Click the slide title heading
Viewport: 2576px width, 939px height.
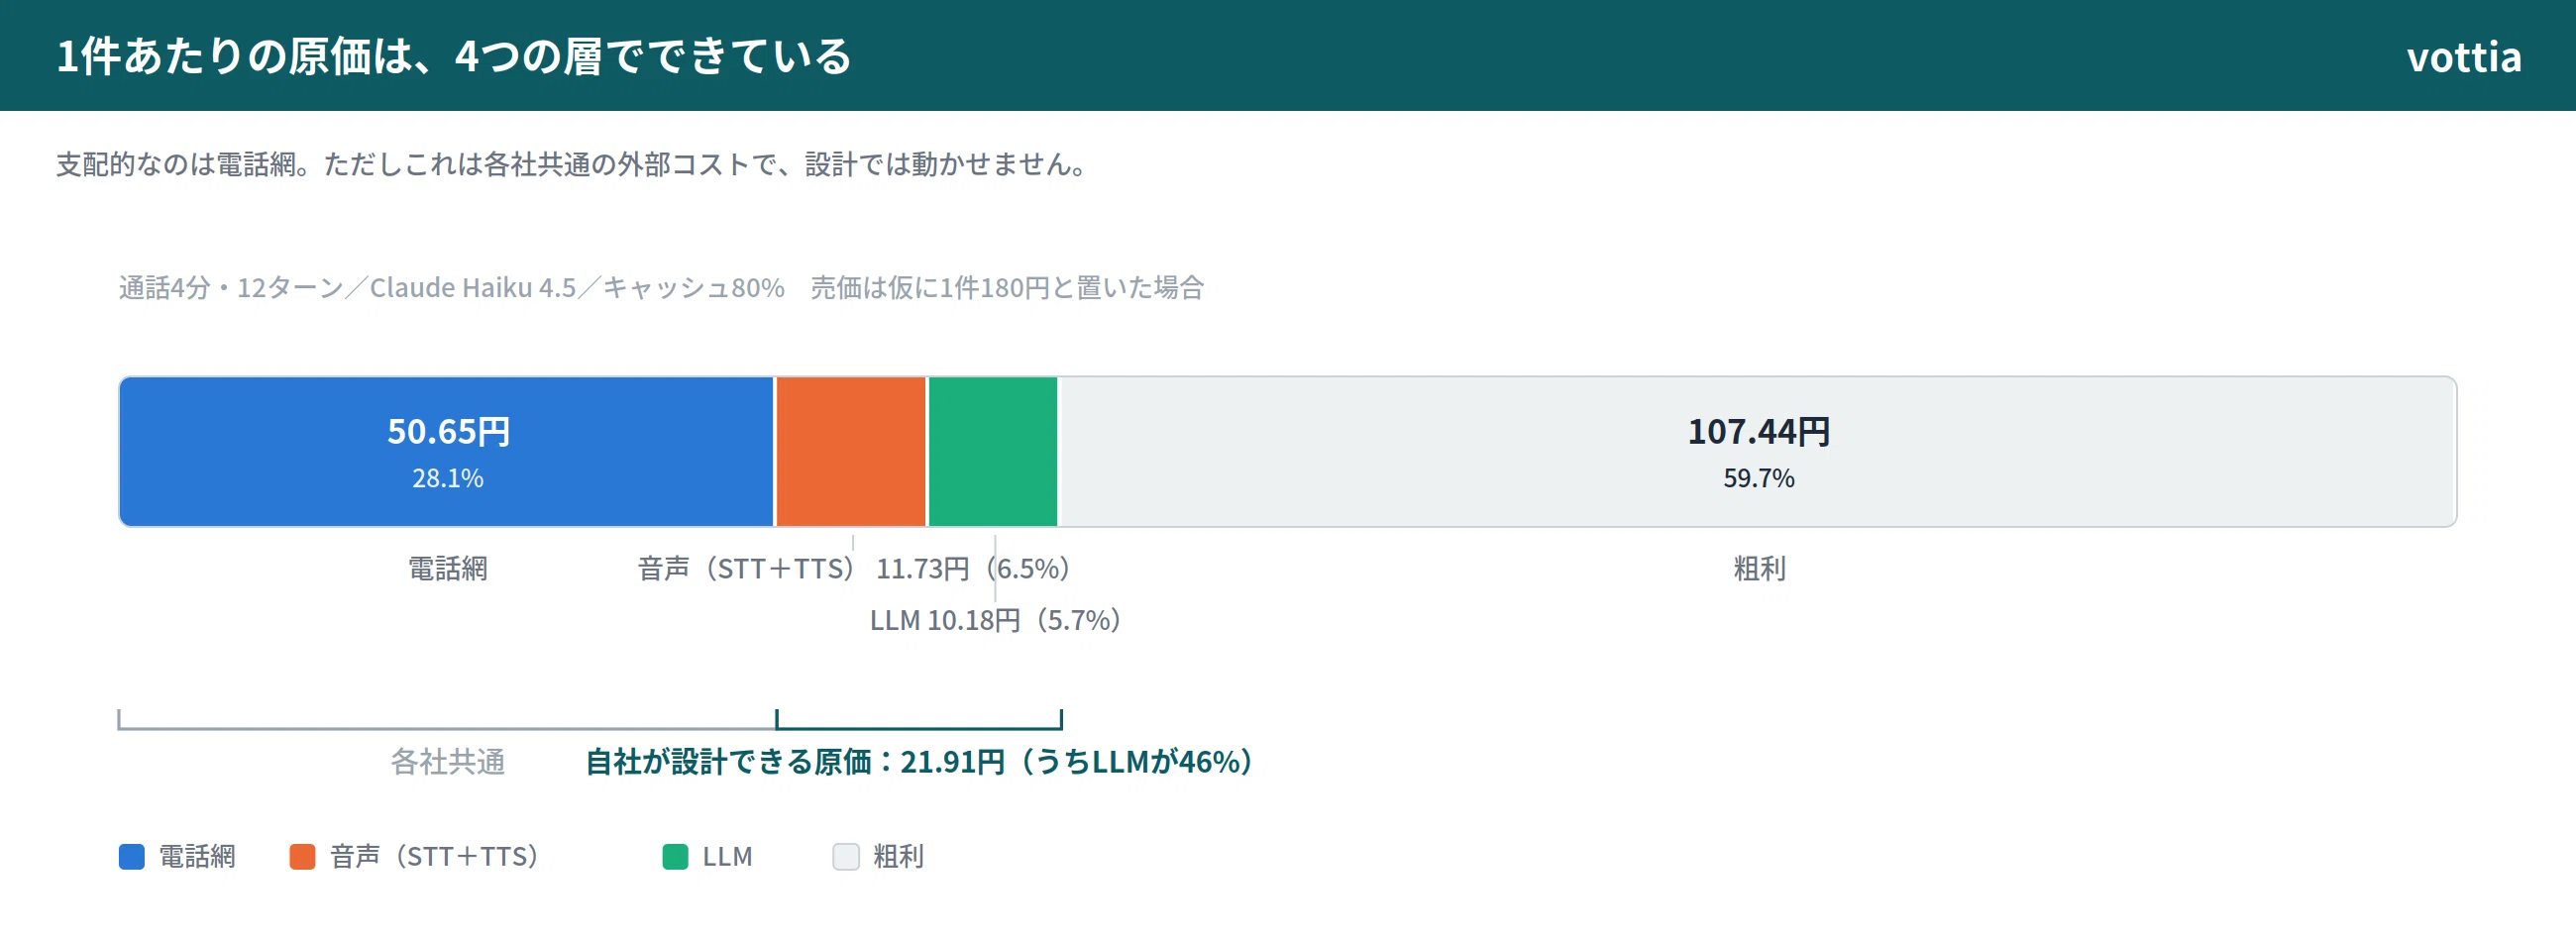click(x=454, y=56)
